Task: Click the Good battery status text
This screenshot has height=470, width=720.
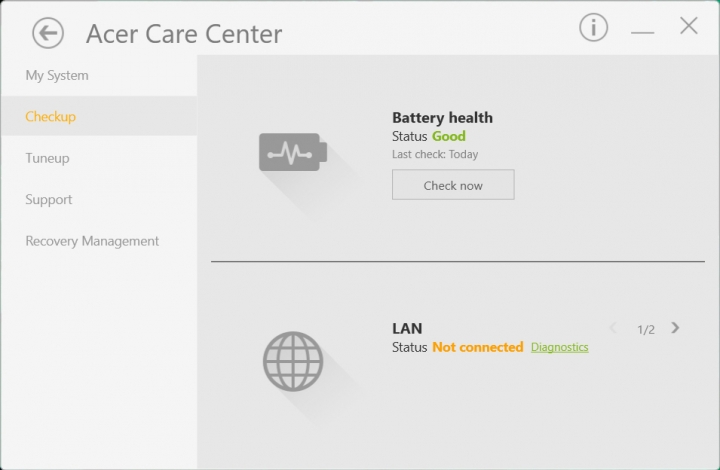Action: (x=449, y=136)
